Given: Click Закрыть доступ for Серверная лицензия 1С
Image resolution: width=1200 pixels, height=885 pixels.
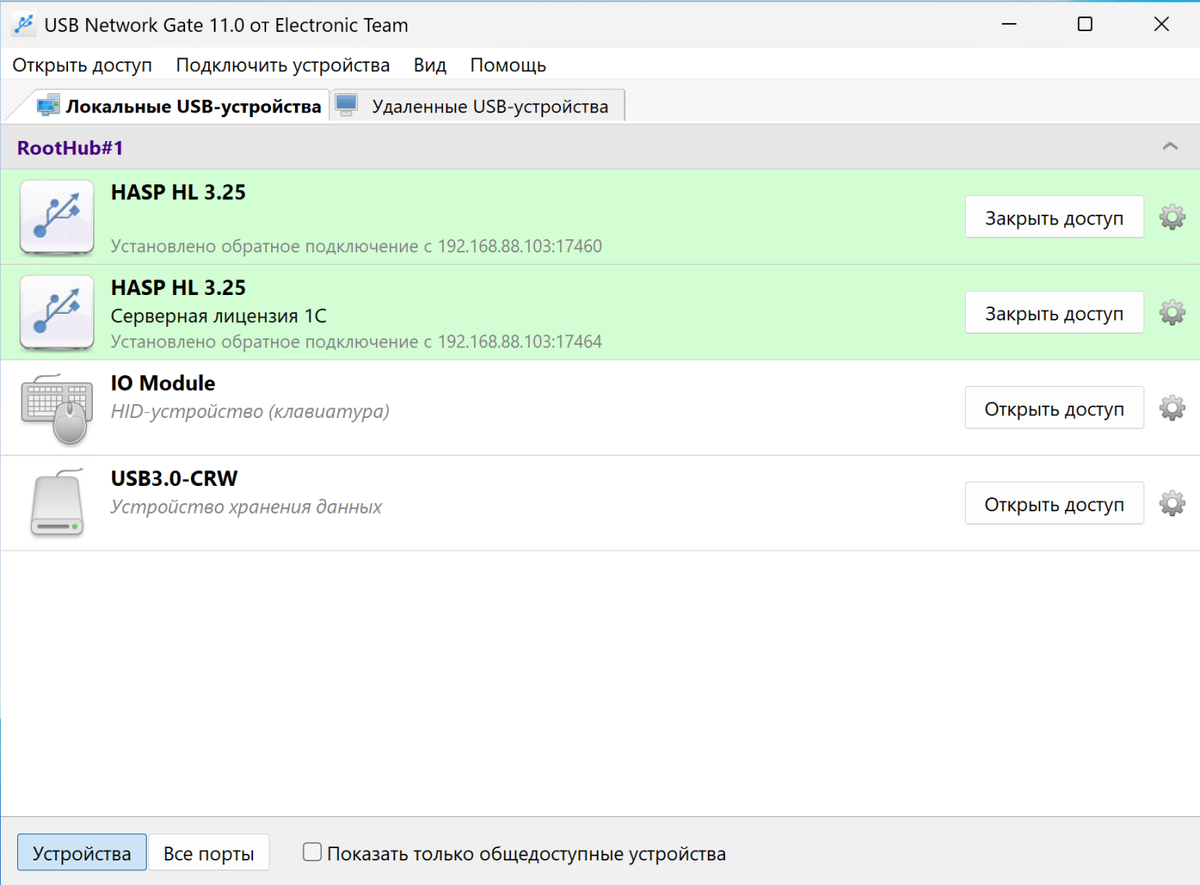Looking at the screenshot, I should click(1054, 313).
